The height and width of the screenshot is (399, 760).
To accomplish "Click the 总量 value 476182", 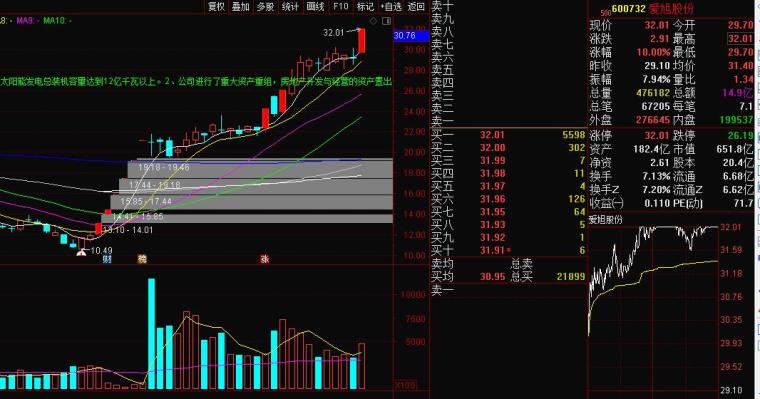I will (652, 93).
